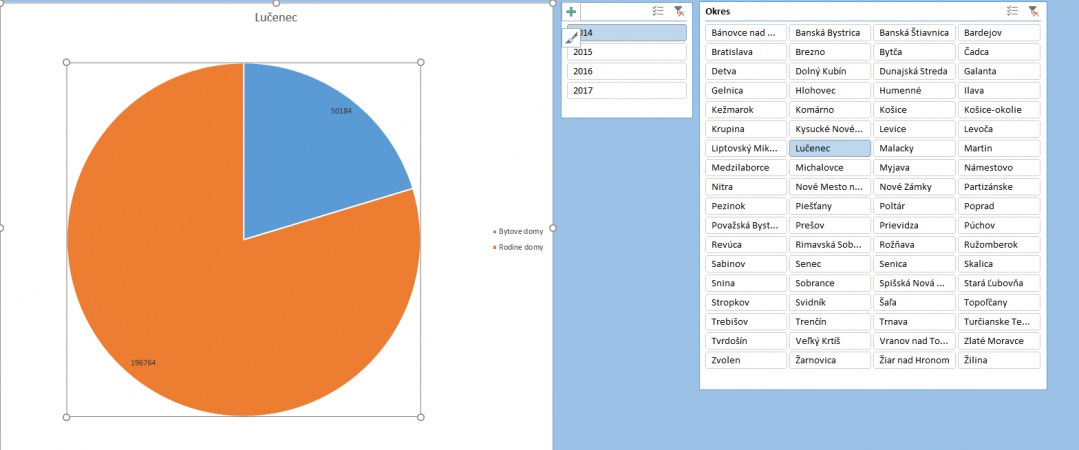Select Zlaté Moravce slicer item
The height and width of the screenshot is (450, 1079).
pyautogui.click(x=998, y=341)
